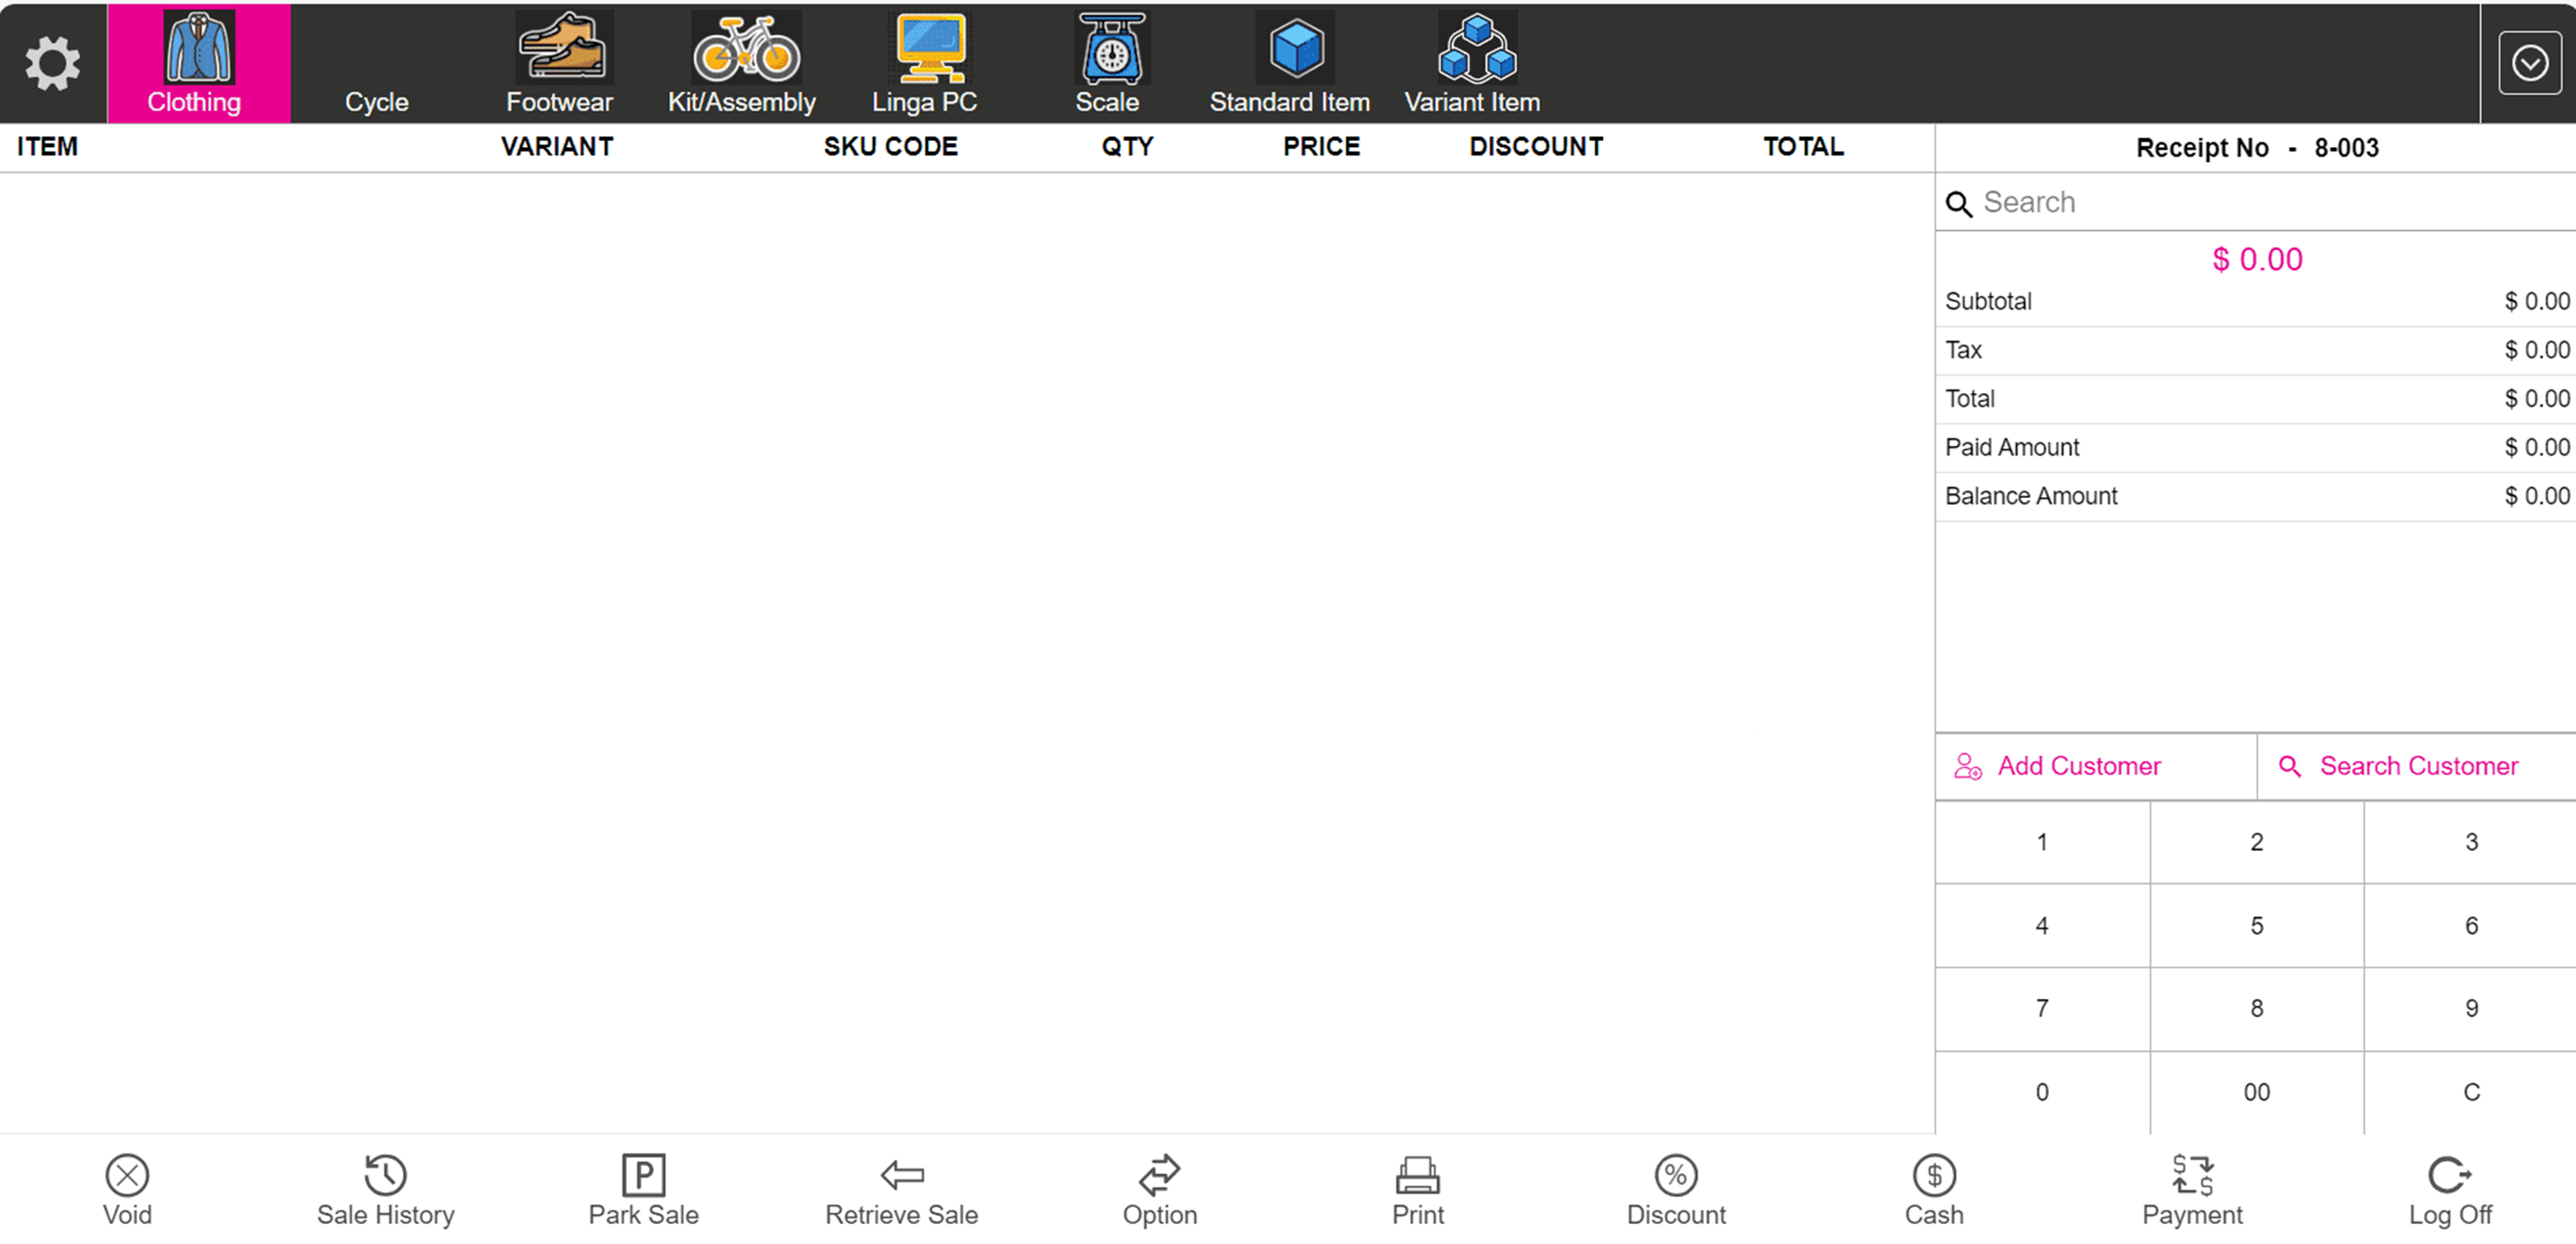The image size is (2576, 1244).
Task: Switch to the Clothing tab
Action: [196, 64]
